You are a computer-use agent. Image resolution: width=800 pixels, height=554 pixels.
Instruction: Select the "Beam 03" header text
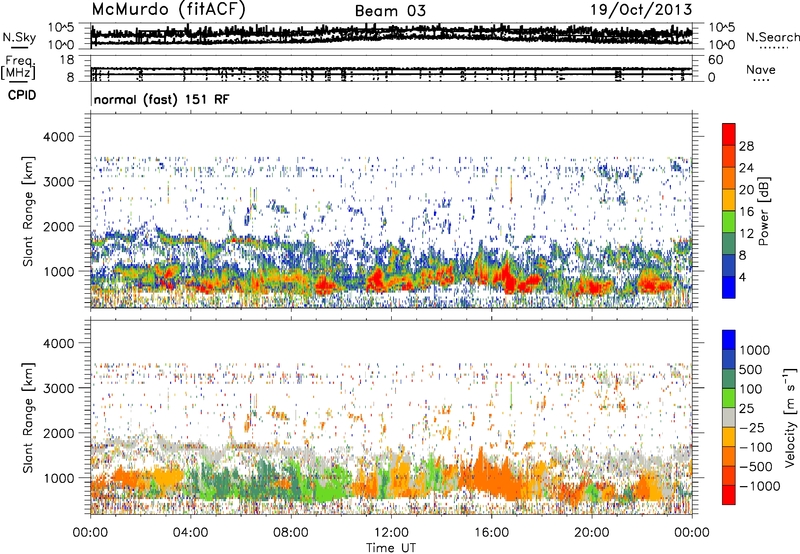[x=390, y=11]
